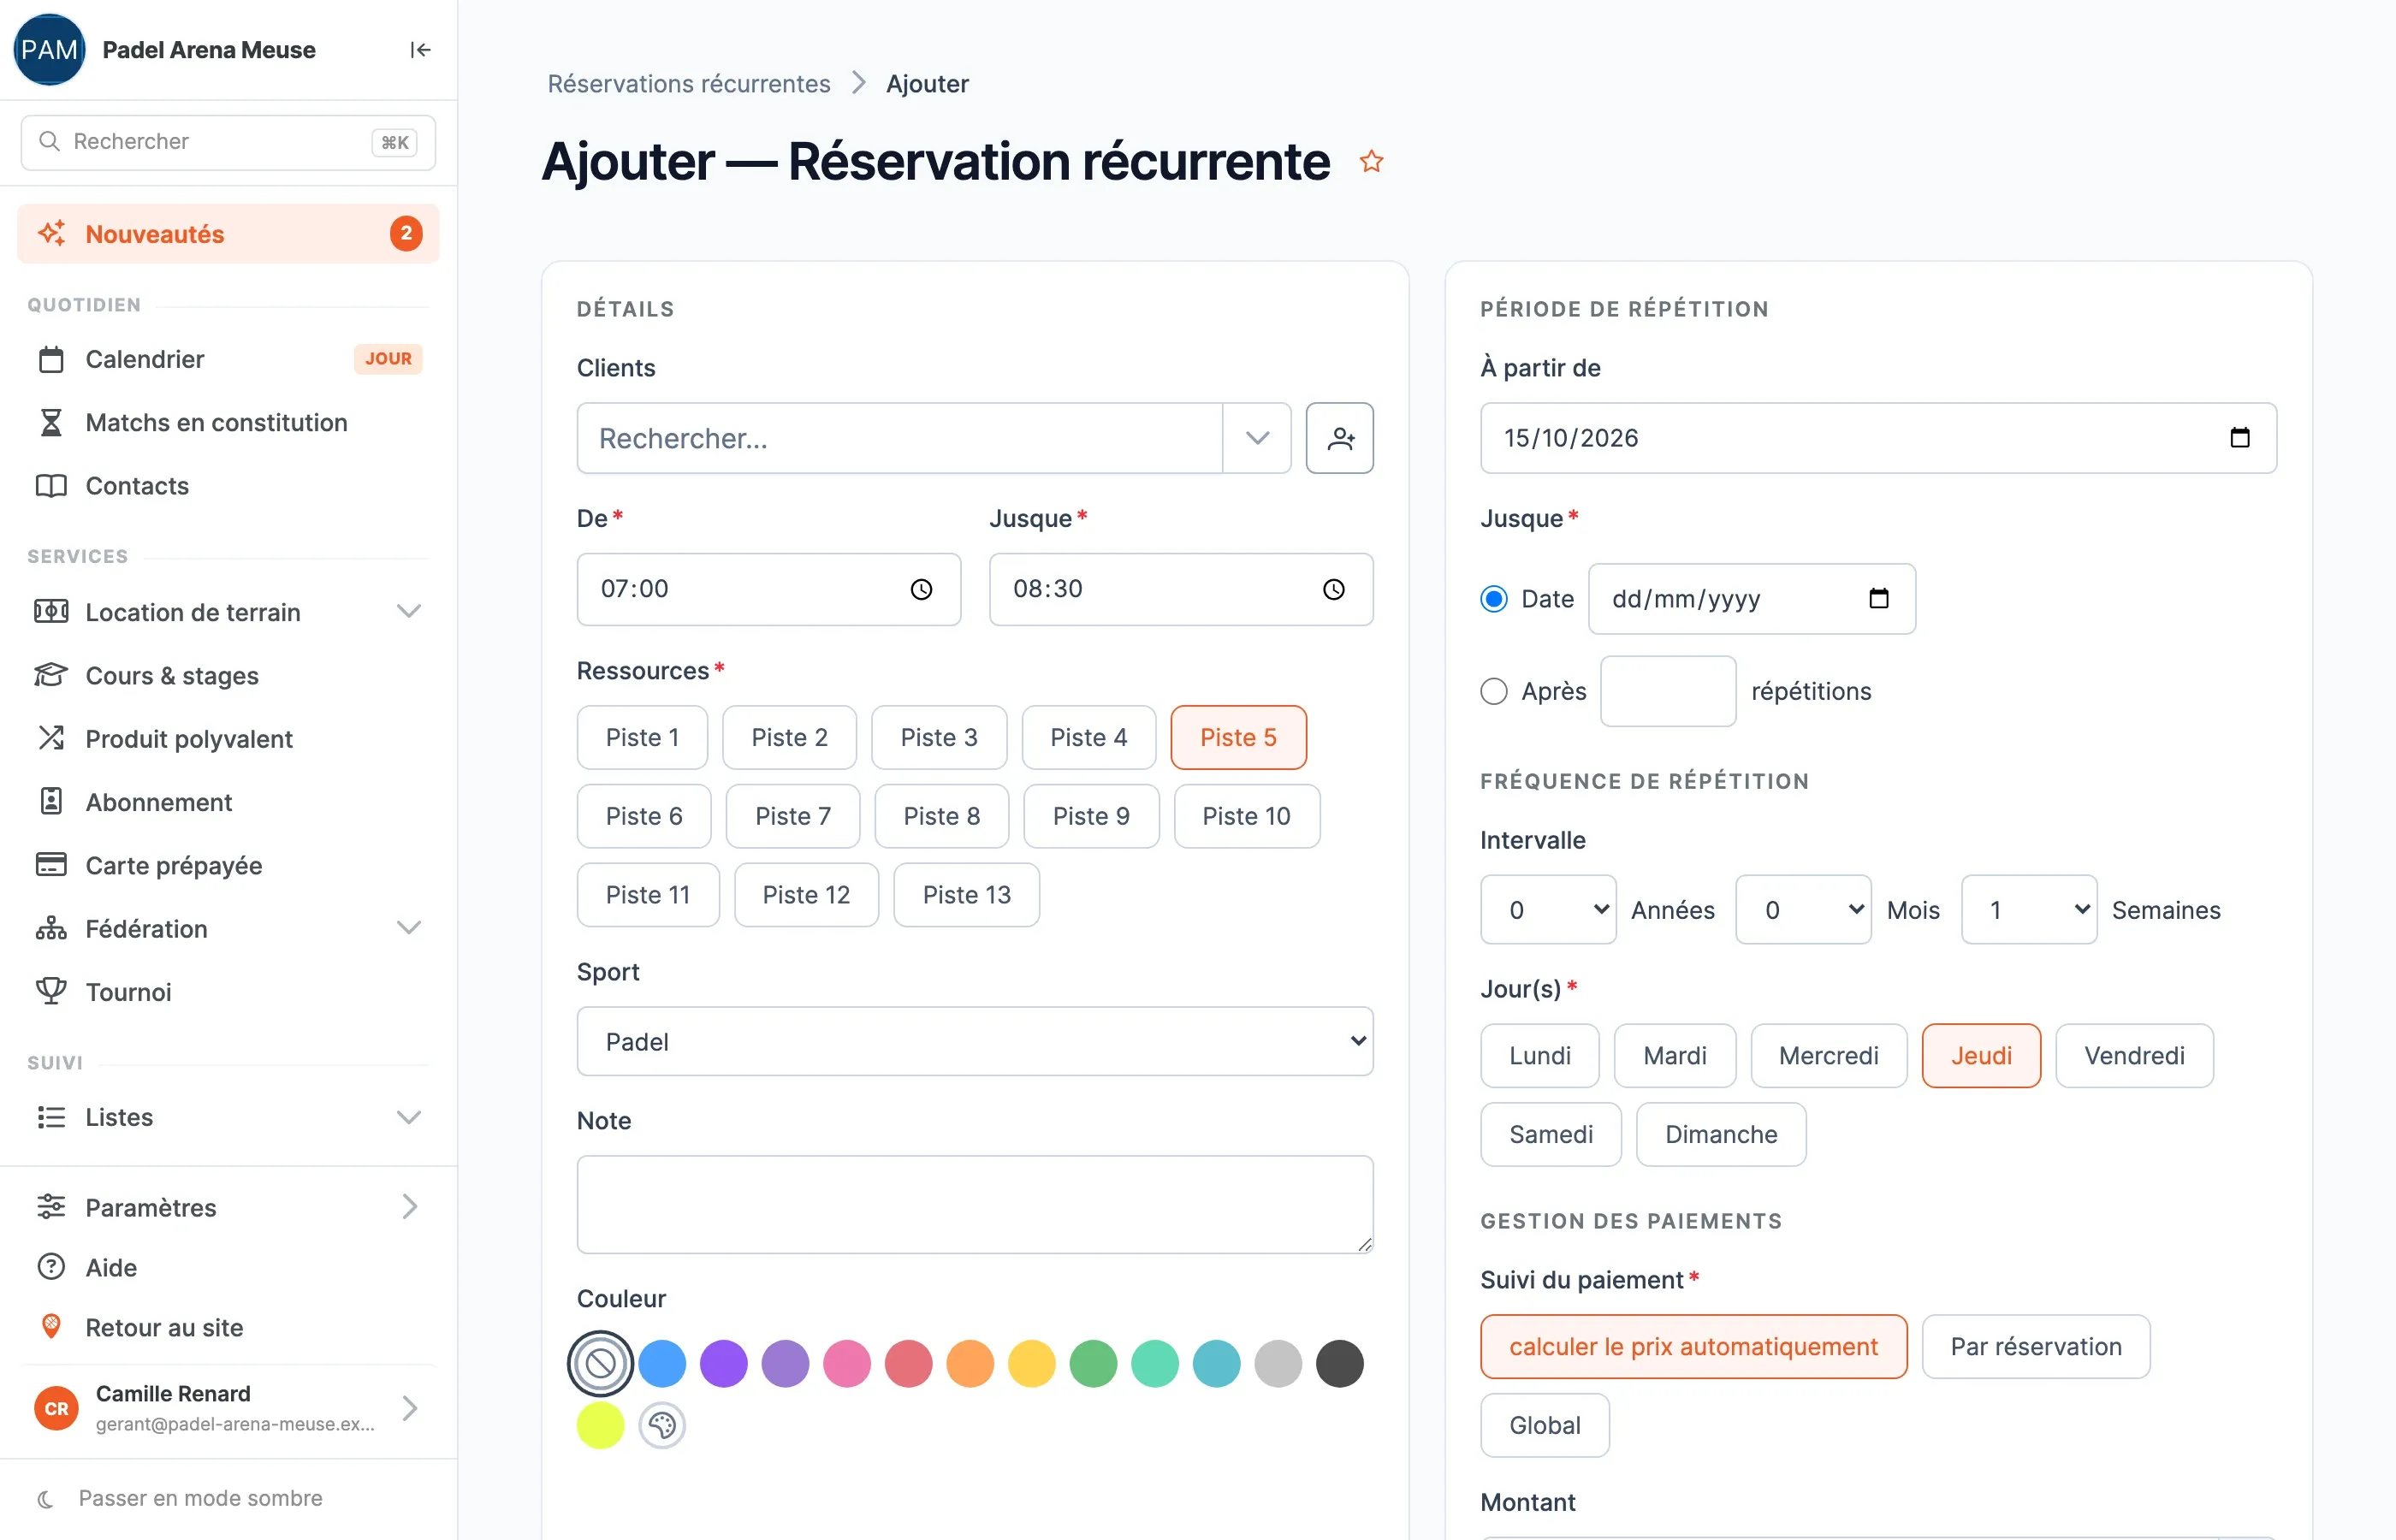Image resolution: width=2396 pixels, height=1540 pixels.
Task: Toggle the Piste 10 resource
Action: 1246,816
